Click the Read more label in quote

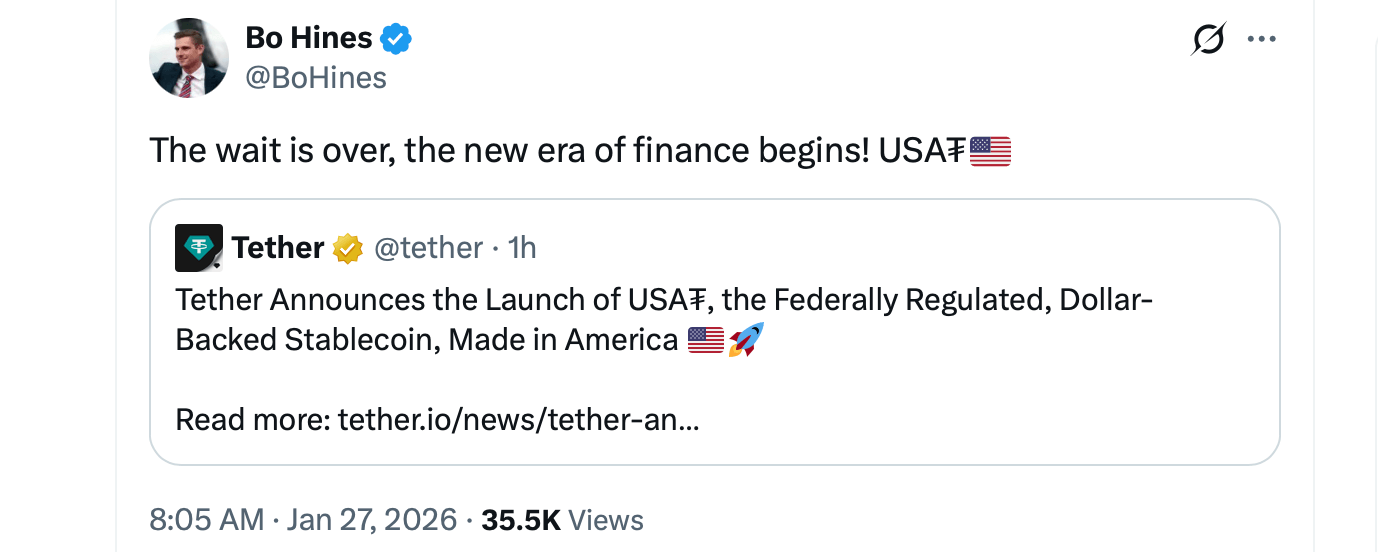252,419
